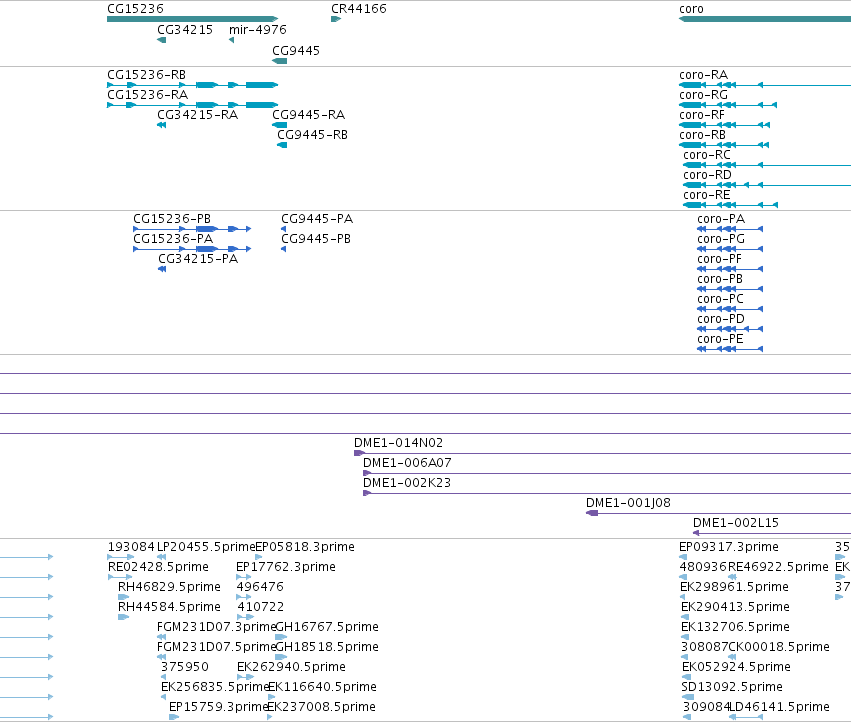Select the DME1-002L15 clone
The image size is (851, 722).
772,533
